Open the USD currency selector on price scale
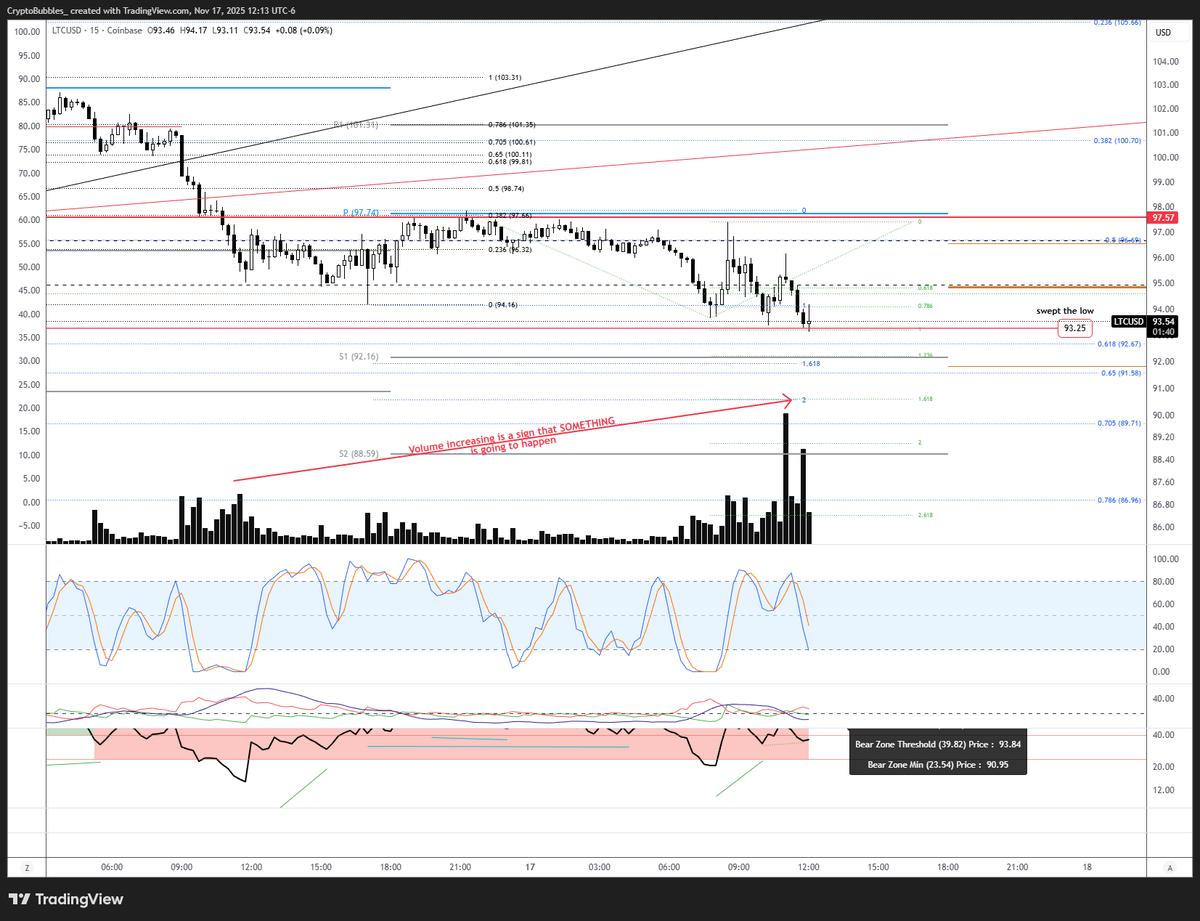Screen dimensions: 1200x921 tap(1163, 33)
